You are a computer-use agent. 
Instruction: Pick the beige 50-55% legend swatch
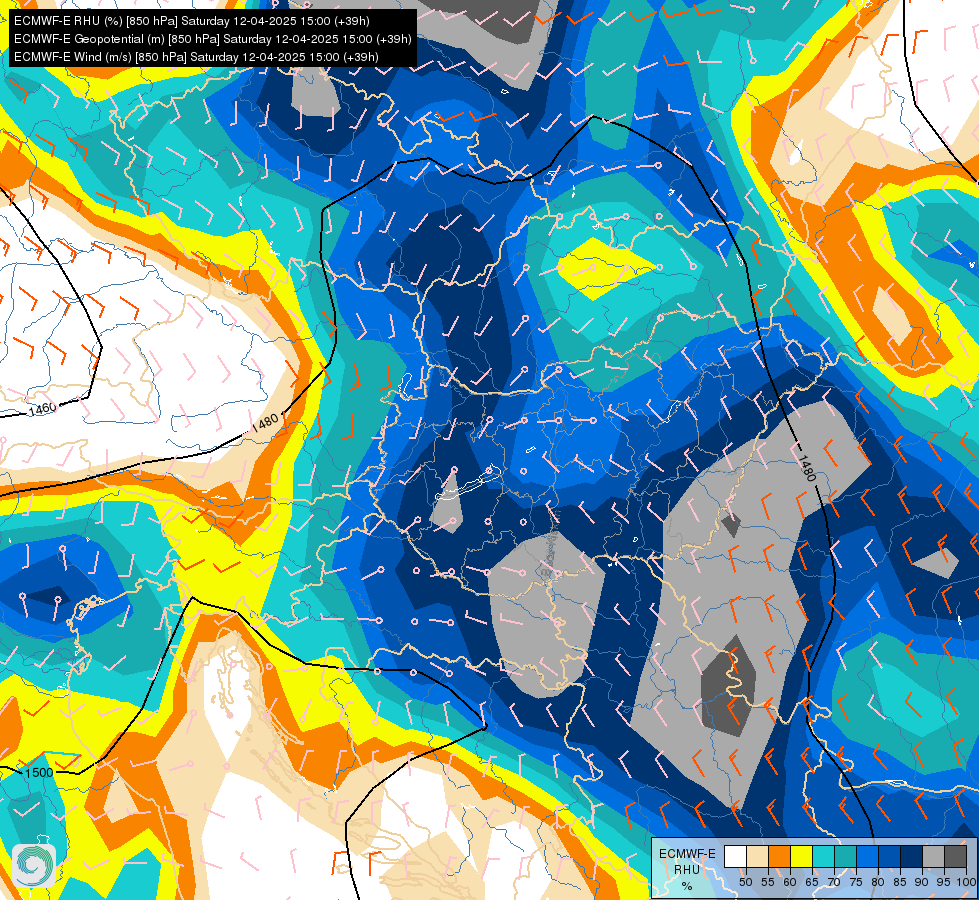(x=757, y=856)
